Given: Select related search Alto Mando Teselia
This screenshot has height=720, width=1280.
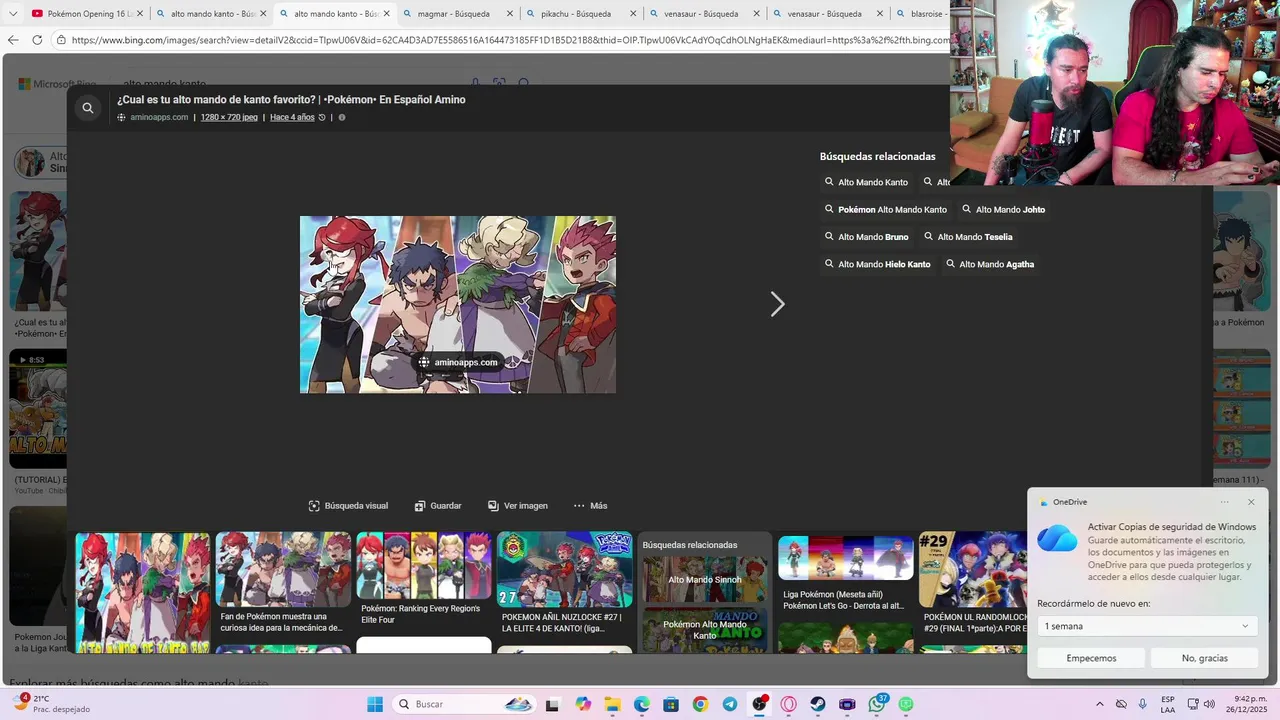Looking at the screenshot, I should [968, 237].
